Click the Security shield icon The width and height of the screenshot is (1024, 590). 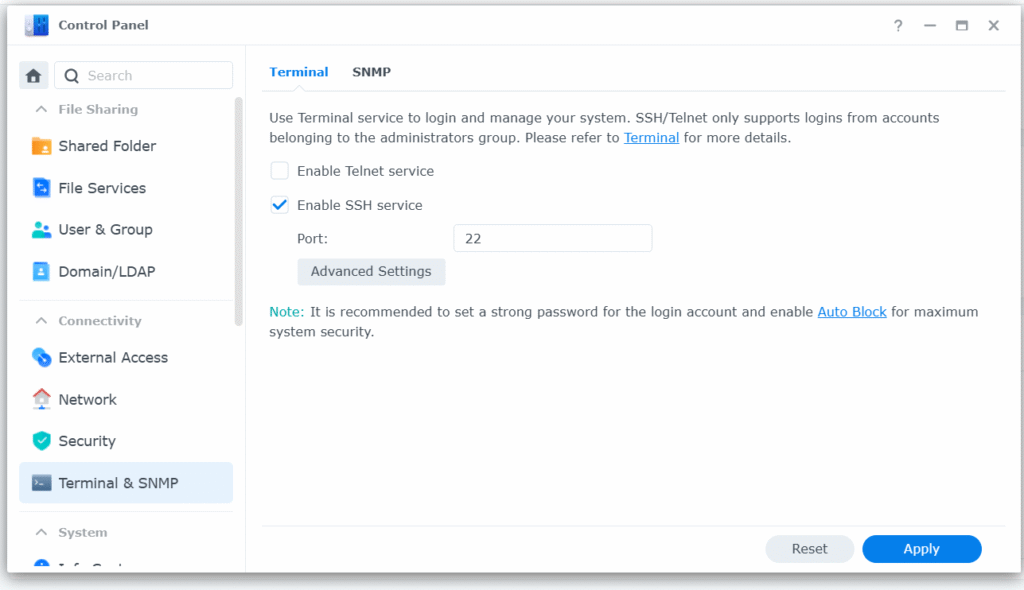coord(41,441)
